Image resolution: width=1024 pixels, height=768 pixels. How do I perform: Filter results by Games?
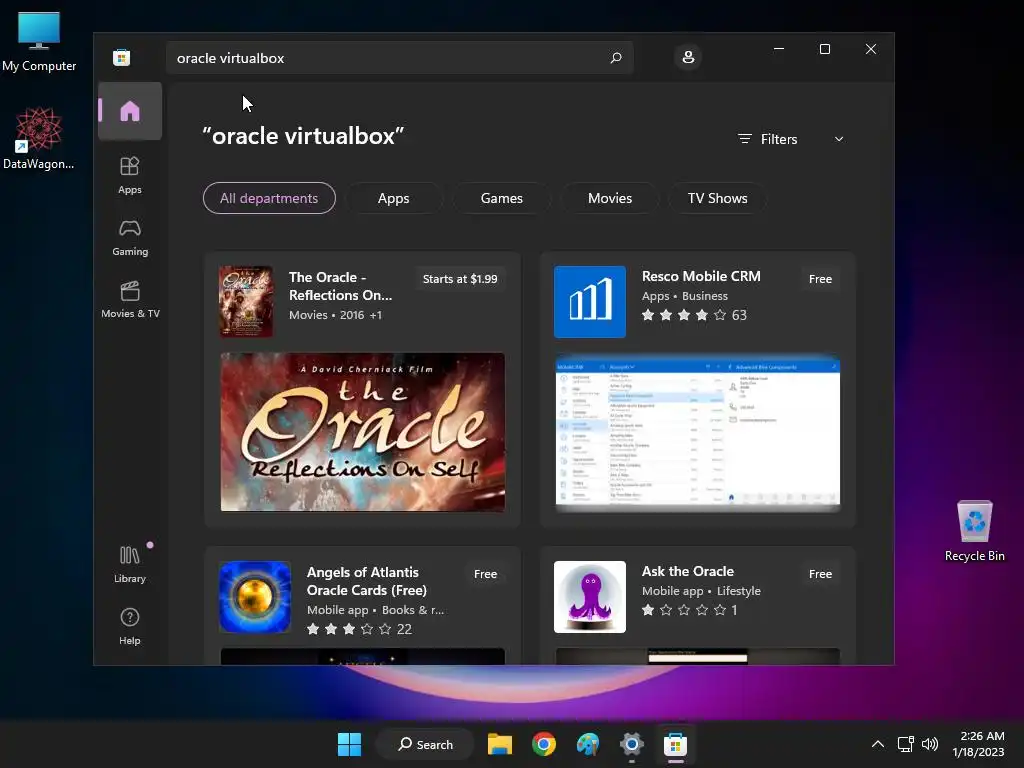502,198
